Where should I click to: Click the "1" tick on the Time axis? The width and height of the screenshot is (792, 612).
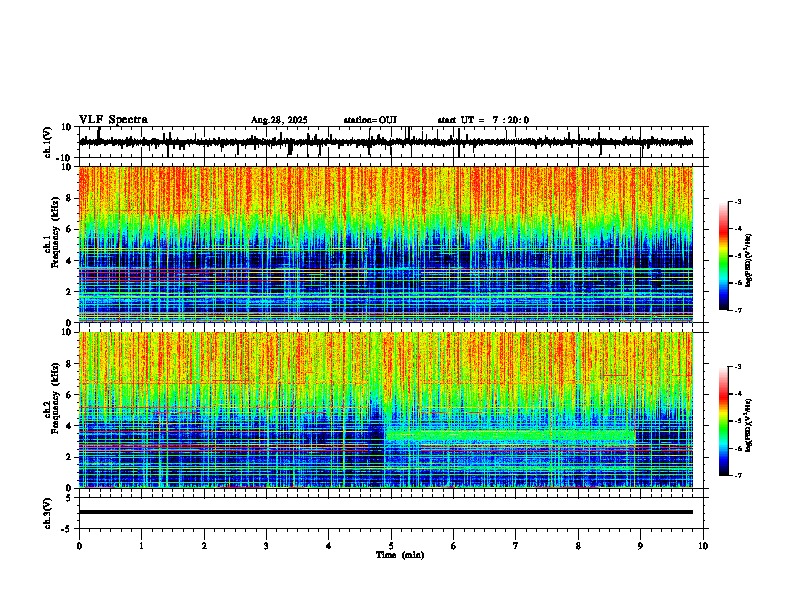[x=142, y=546]
